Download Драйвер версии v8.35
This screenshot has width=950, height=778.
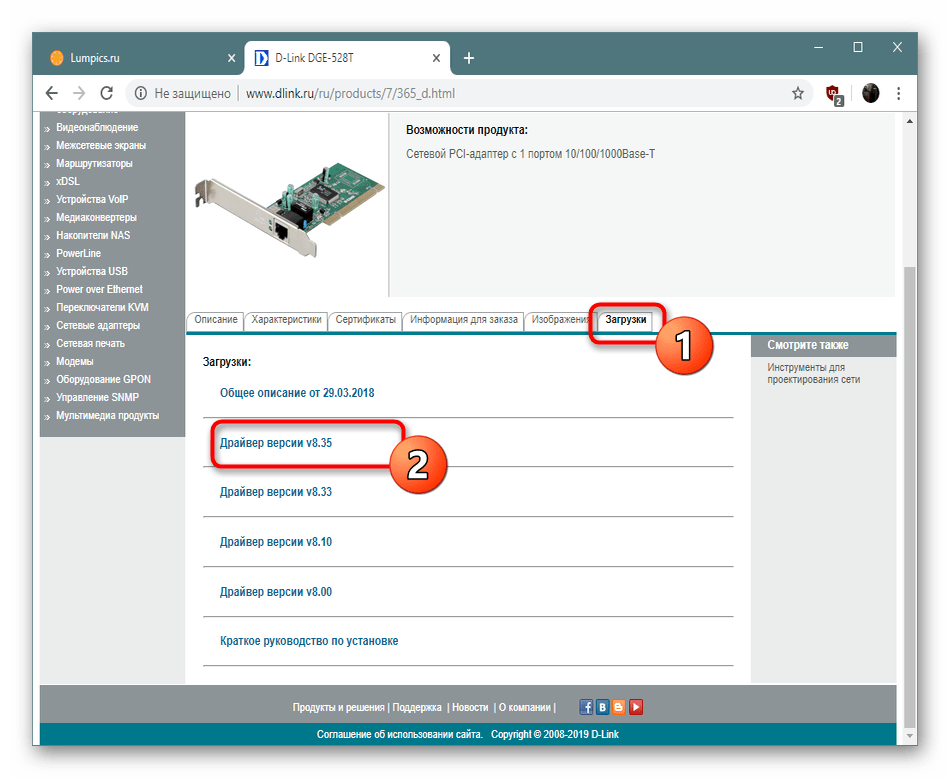click(x=275, y=442)
